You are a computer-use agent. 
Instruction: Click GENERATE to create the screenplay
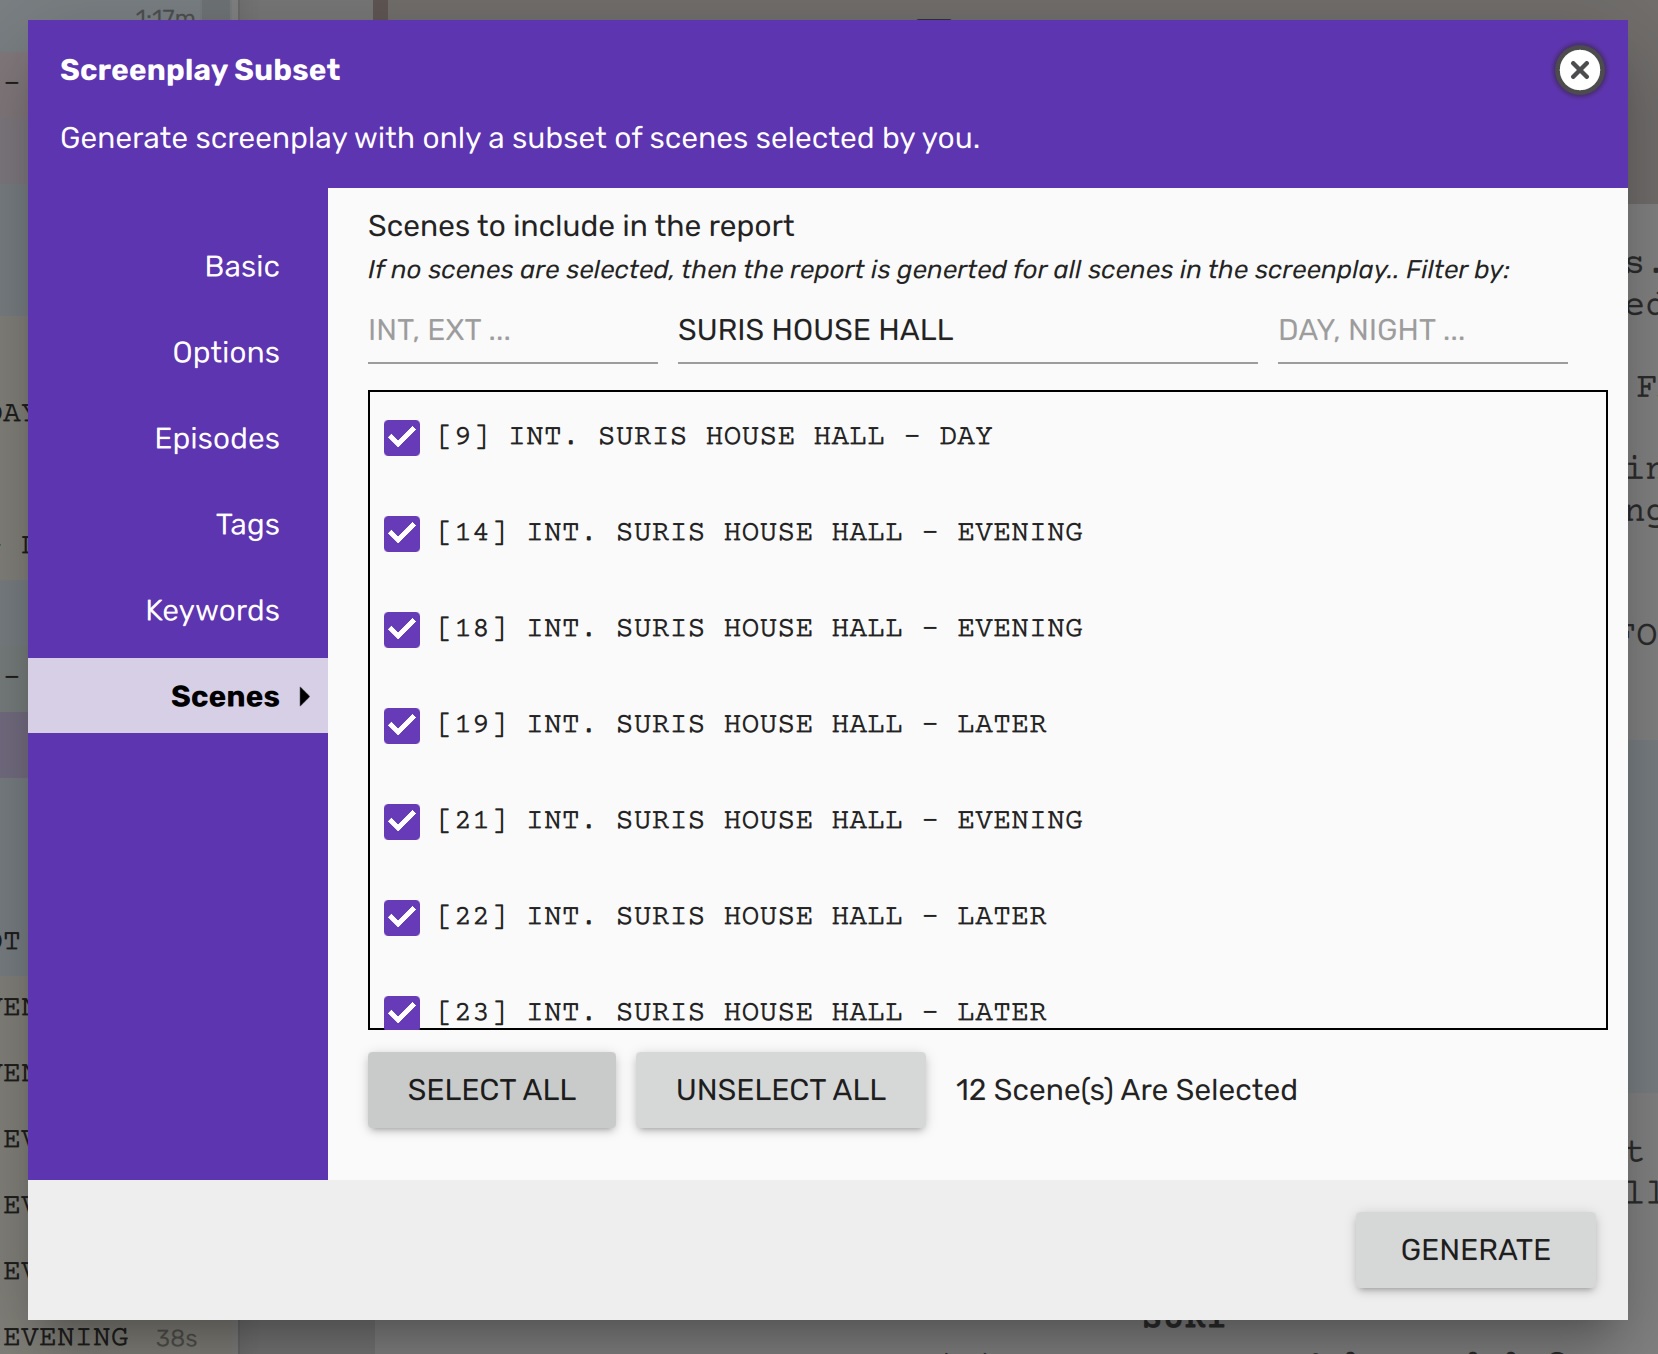point(1474,1250)
